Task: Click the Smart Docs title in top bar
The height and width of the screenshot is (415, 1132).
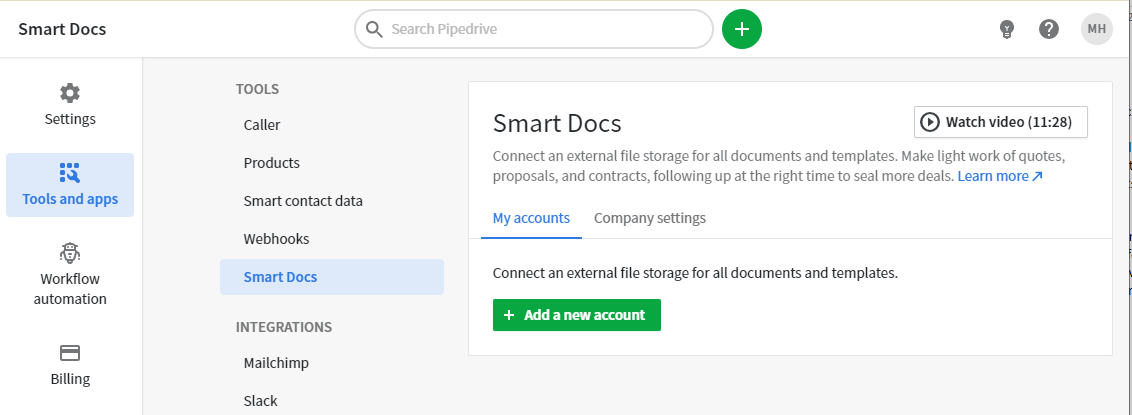Action: coord(62,30)
